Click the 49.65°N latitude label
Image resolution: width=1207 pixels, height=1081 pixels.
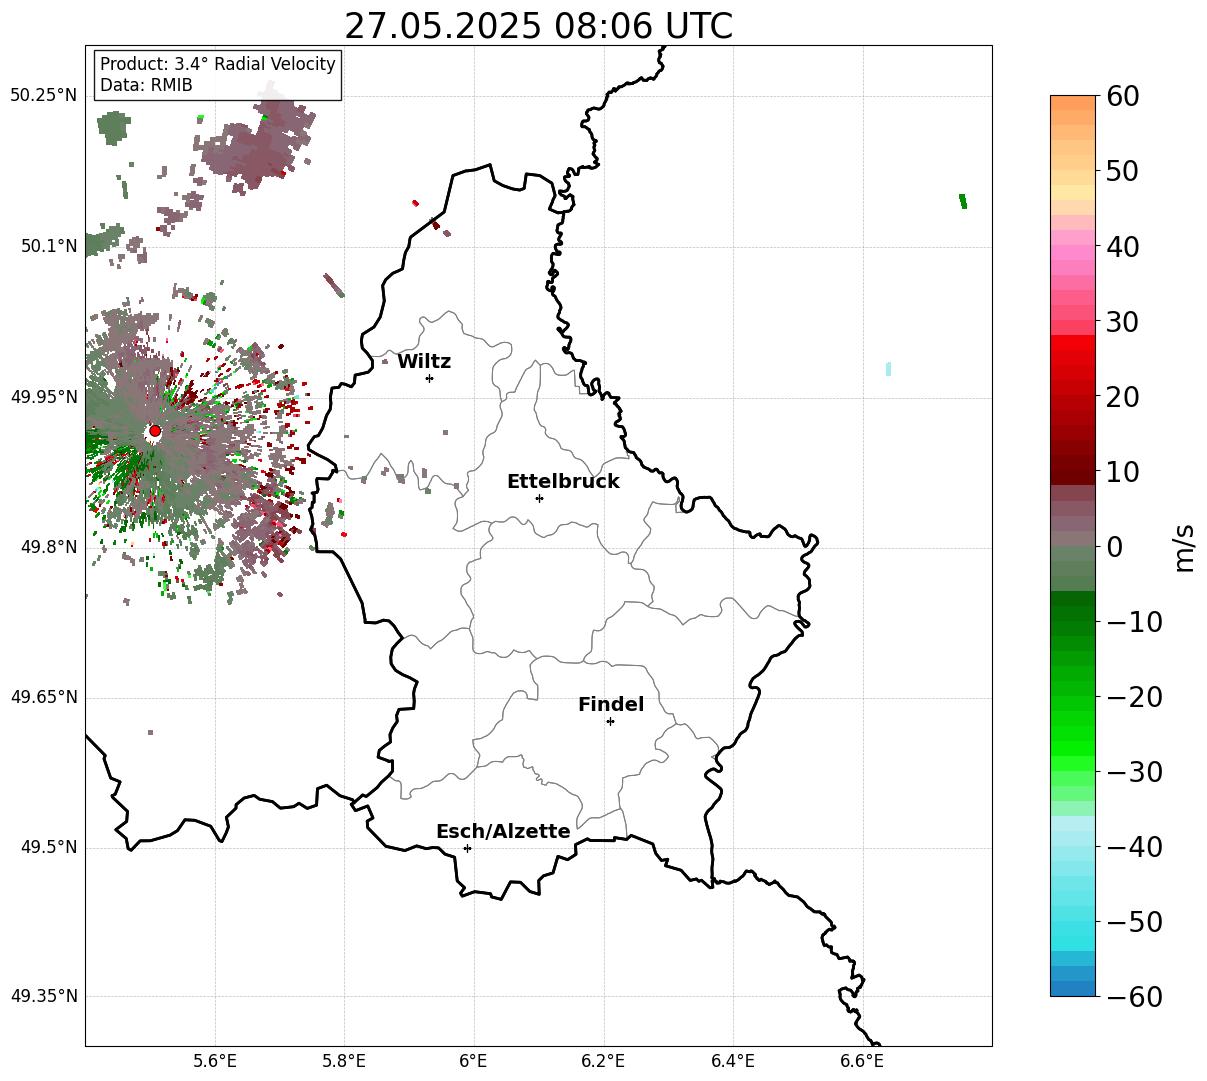(x=44, y=697)
